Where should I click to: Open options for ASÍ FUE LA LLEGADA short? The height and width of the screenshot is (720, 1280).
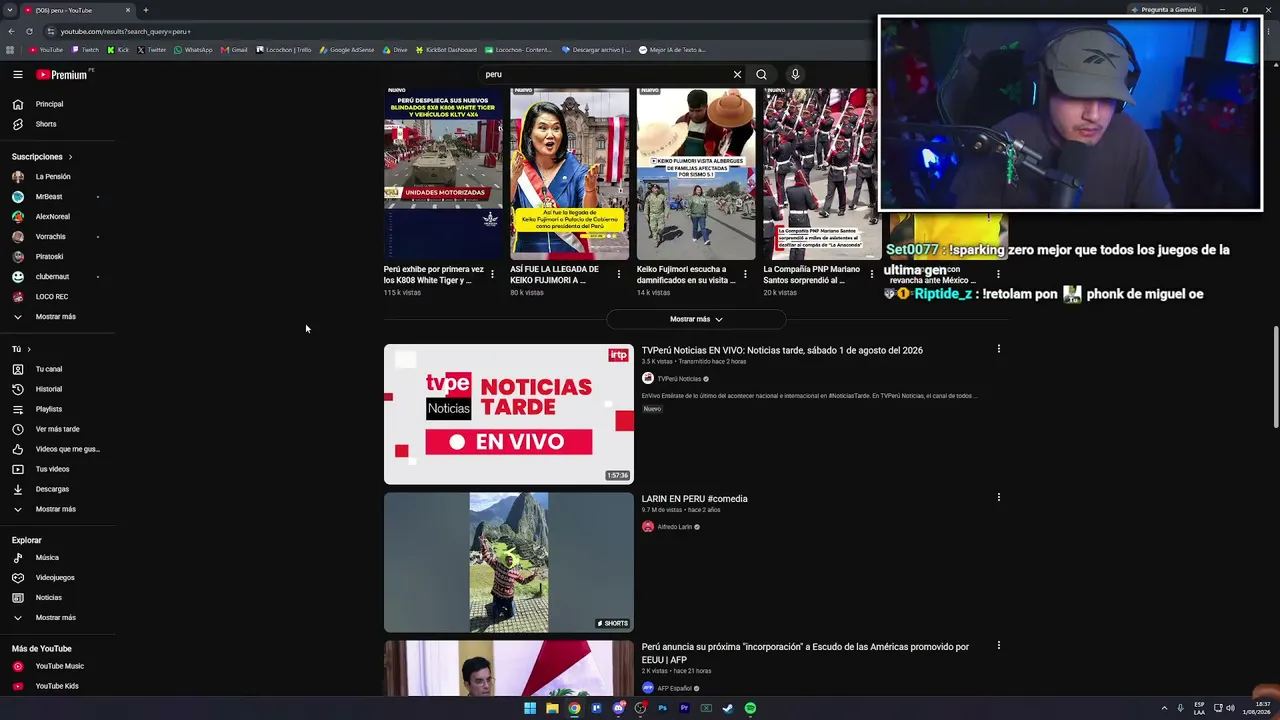pyautogui.click(x=619, y=274)
